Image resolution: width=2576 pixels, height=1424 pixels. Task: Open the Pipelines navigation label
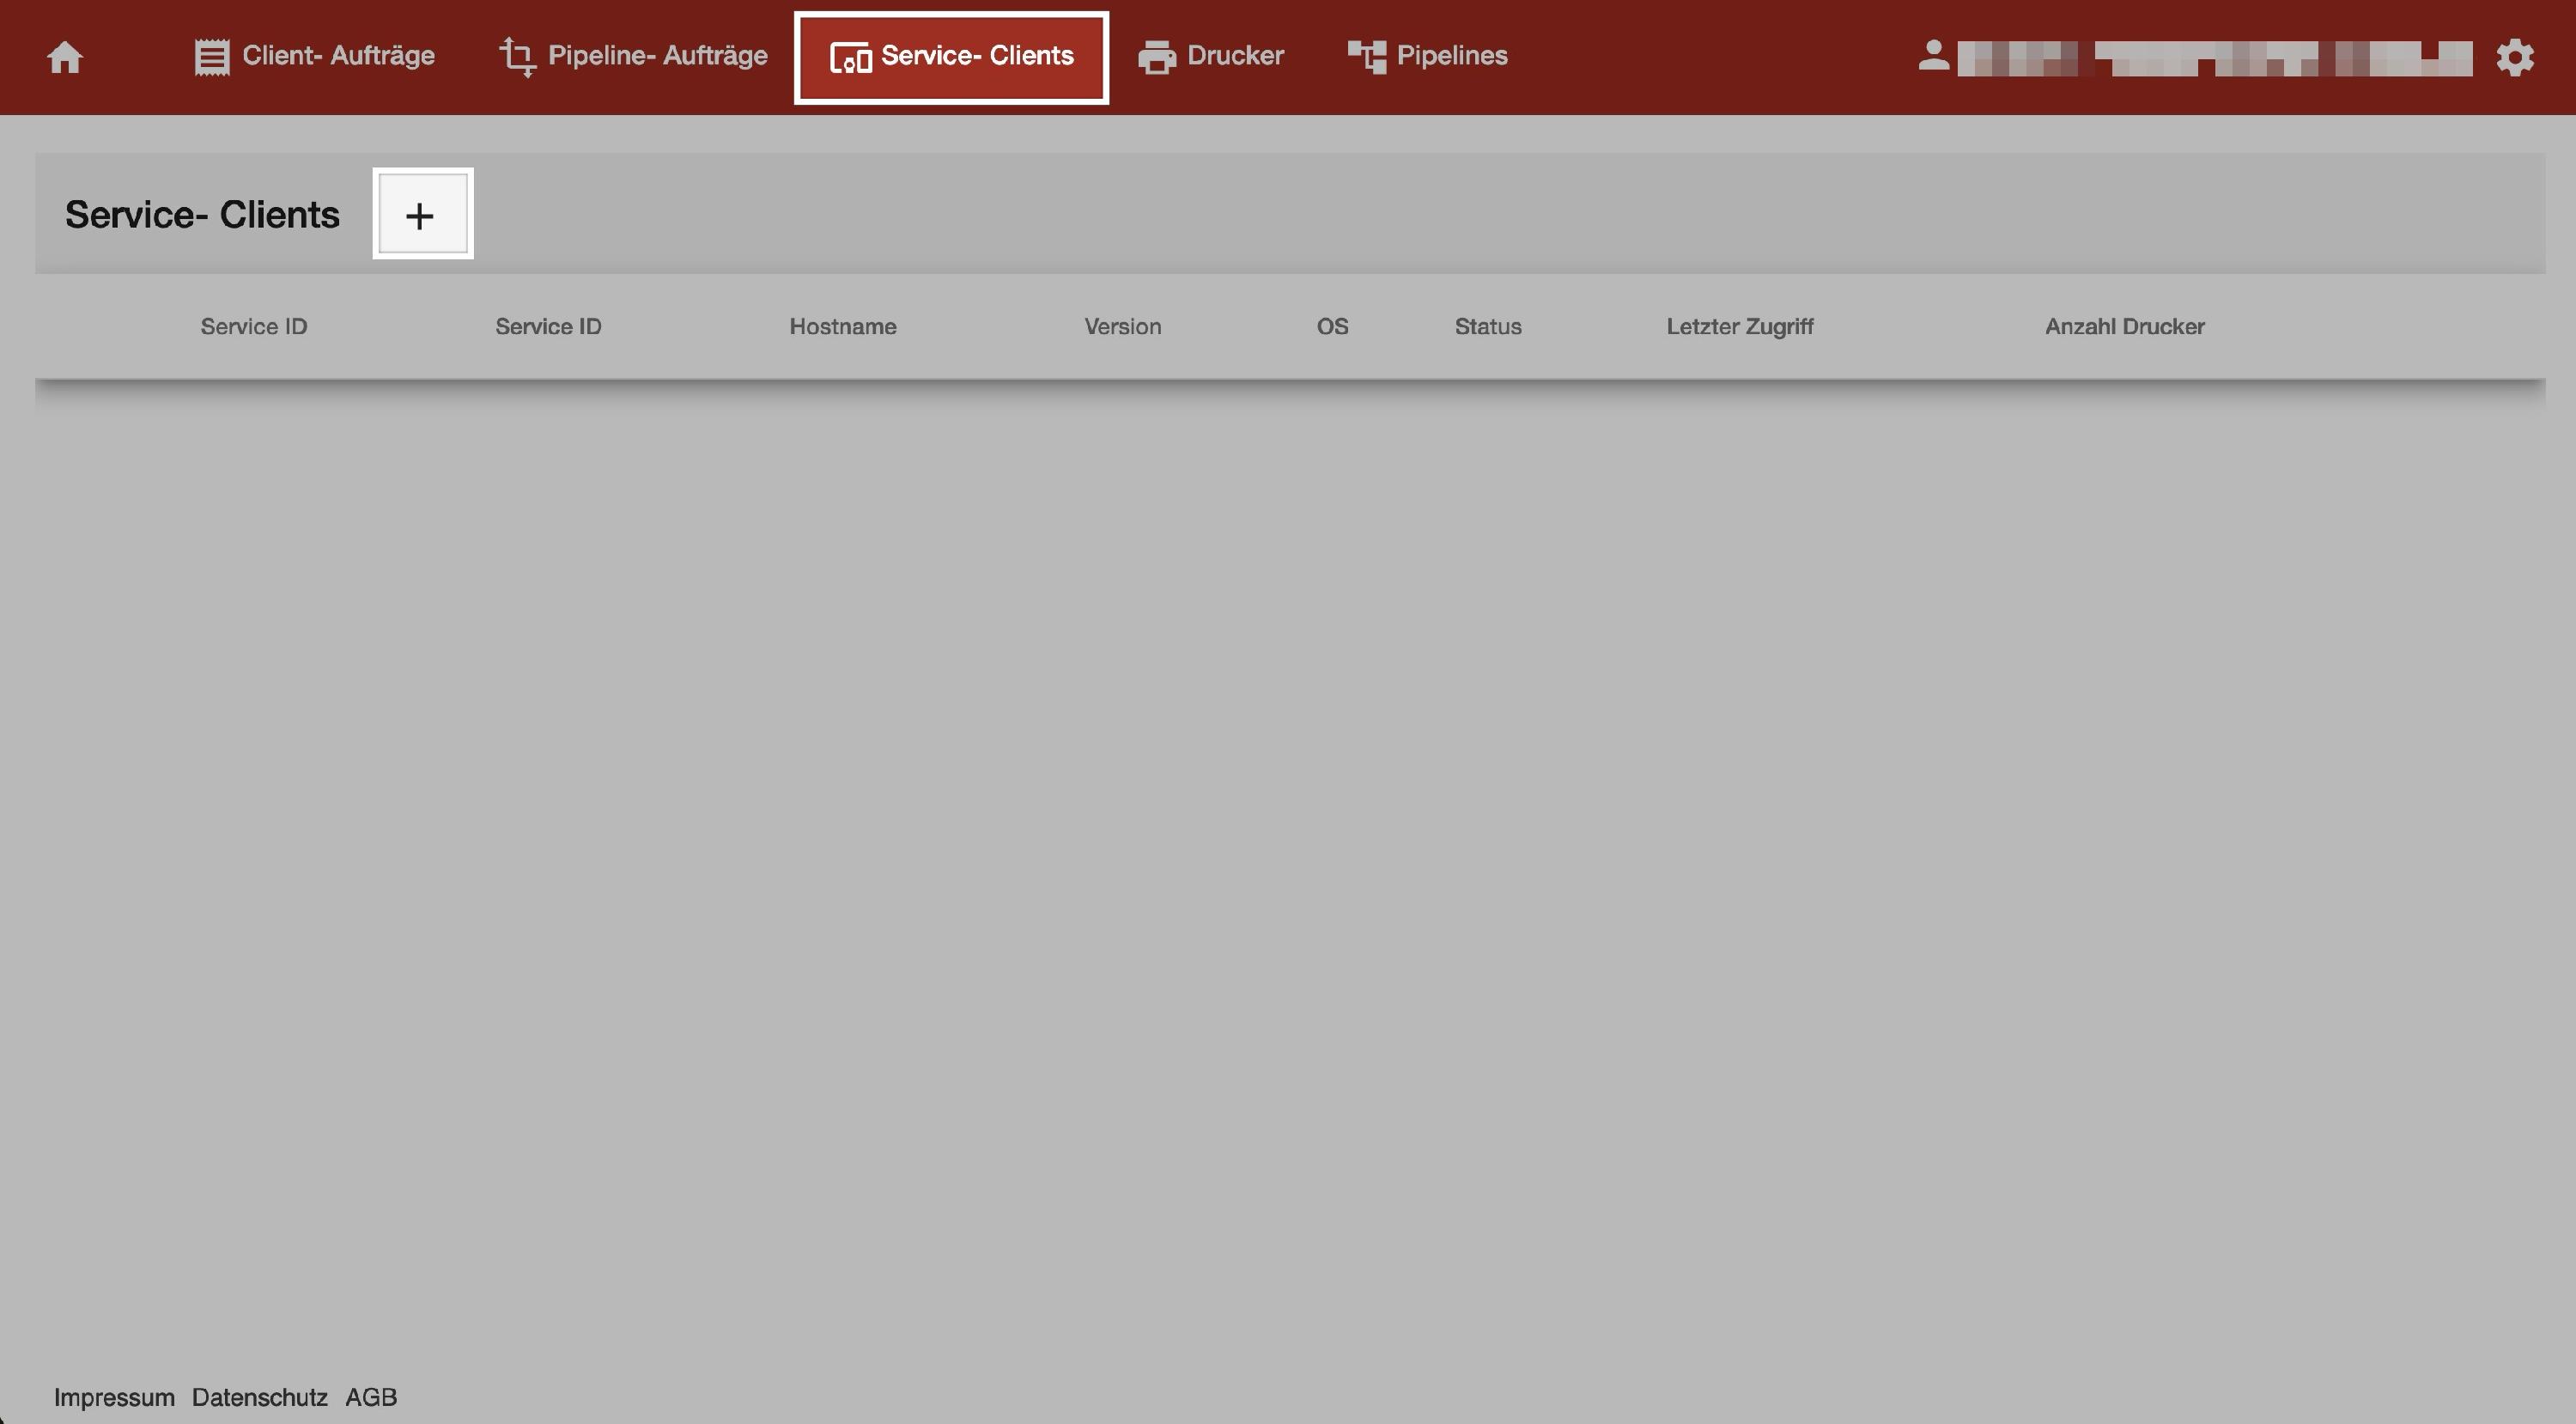click(1451, 55)
